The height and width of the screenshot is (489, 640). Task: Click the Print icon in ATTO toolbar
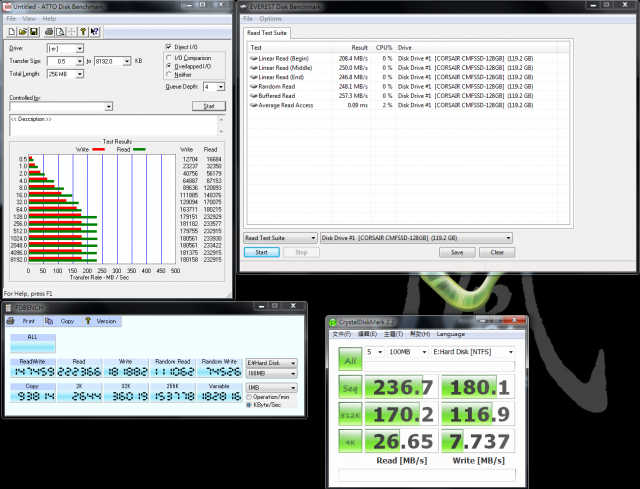pyautogui.click(x=49, y=31)
